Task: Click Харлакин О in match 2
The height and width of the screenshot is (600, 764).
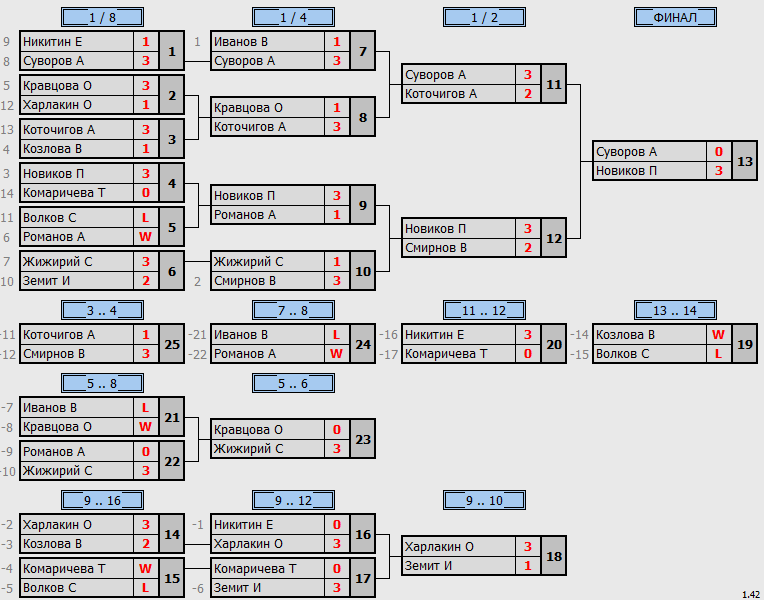Action: tap(77, 105)
